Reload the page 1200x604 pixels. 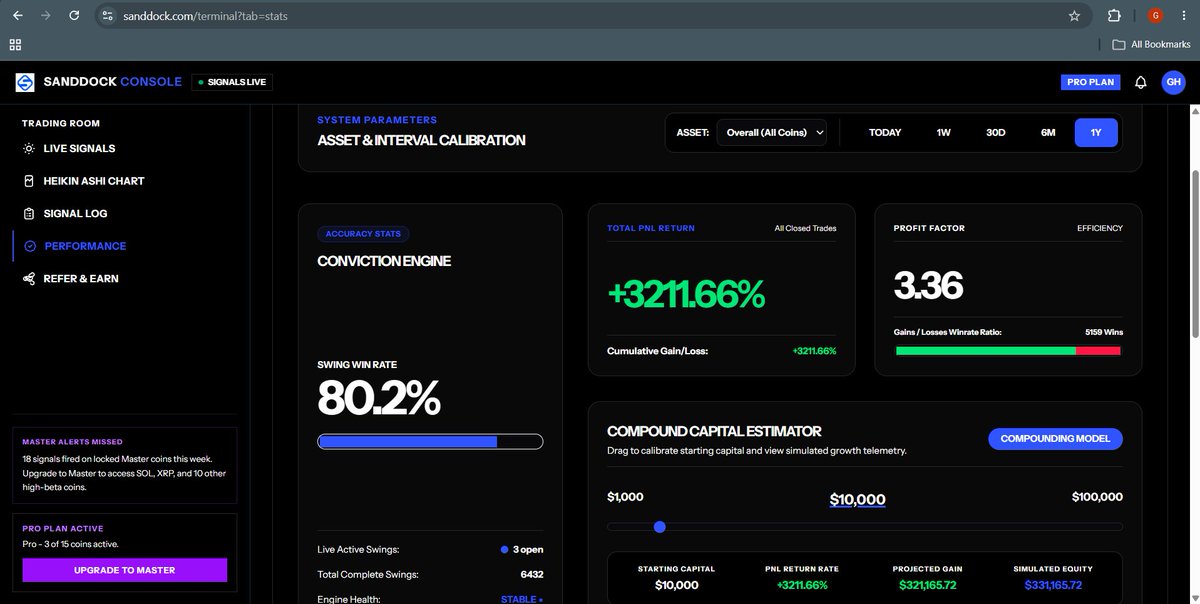(74, 16)
